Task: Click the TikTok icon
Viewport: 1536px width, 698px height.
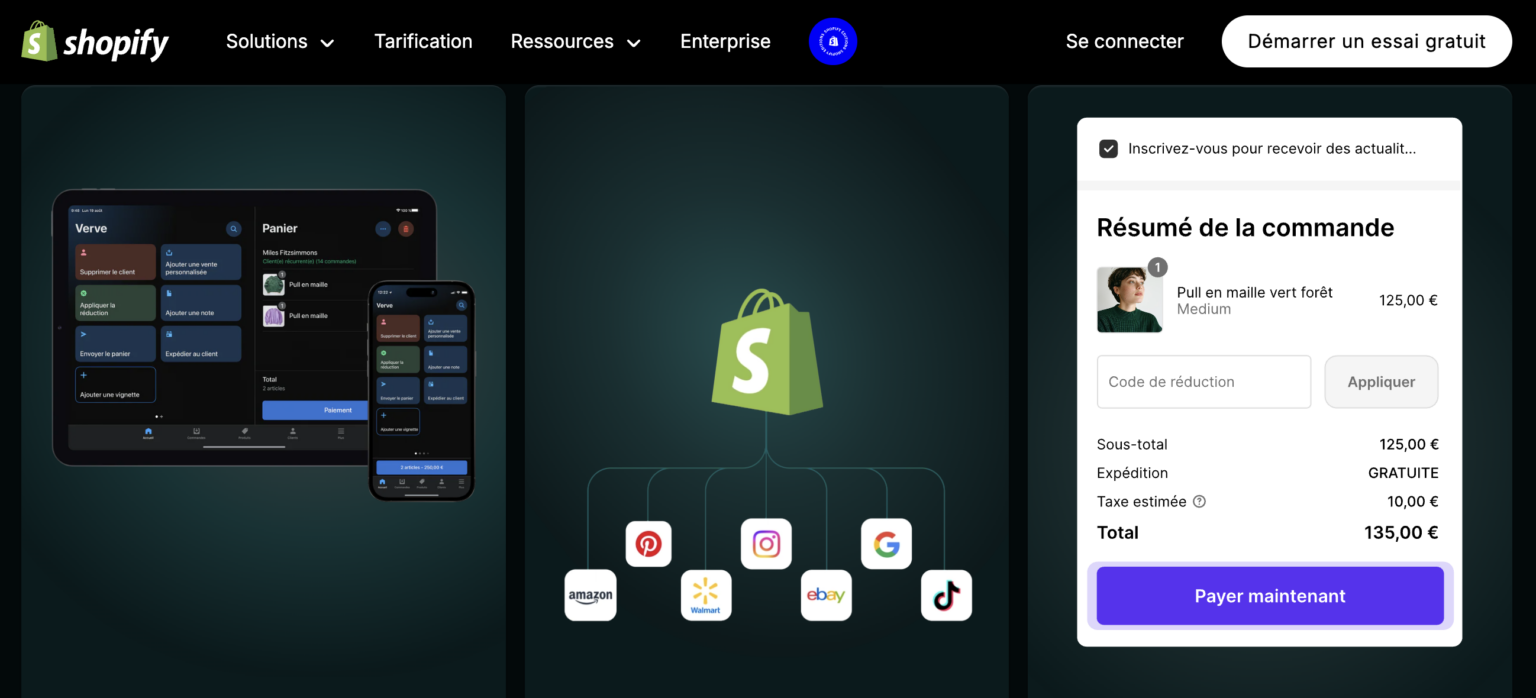Action: click(x=946, y=595)
